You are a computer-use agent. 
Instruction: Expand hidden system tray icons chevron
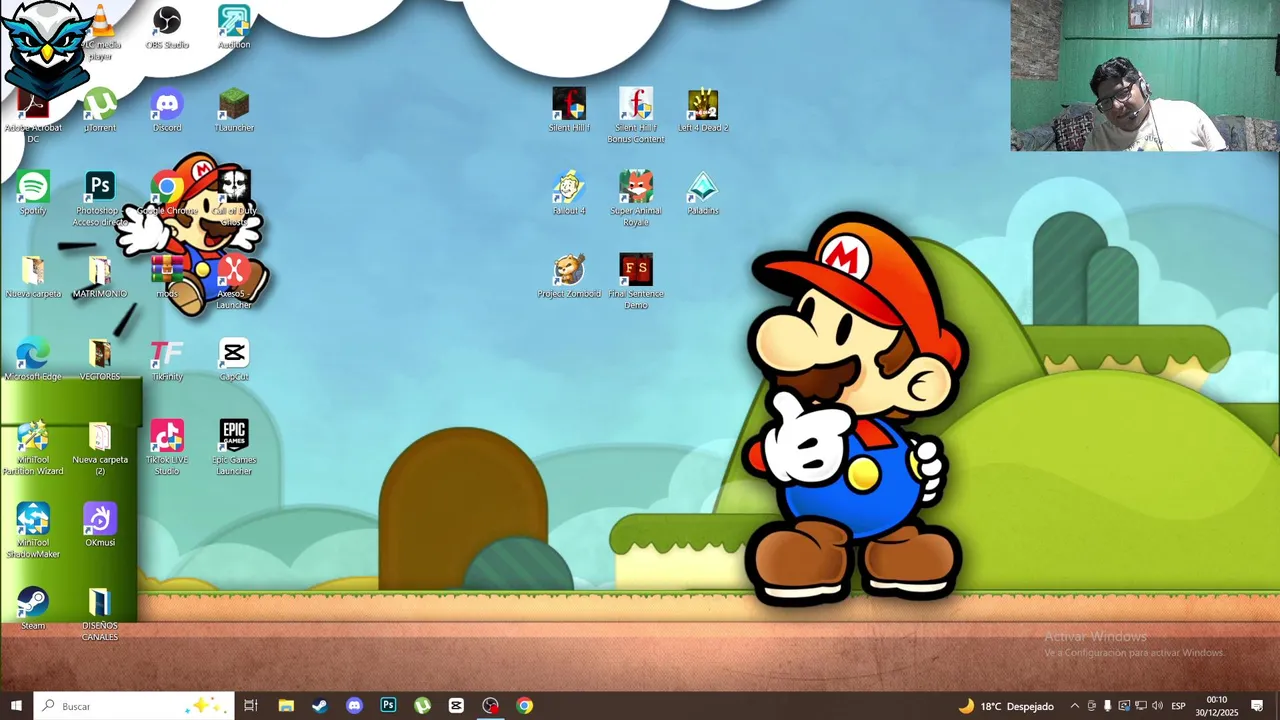tap(1075, 706)
